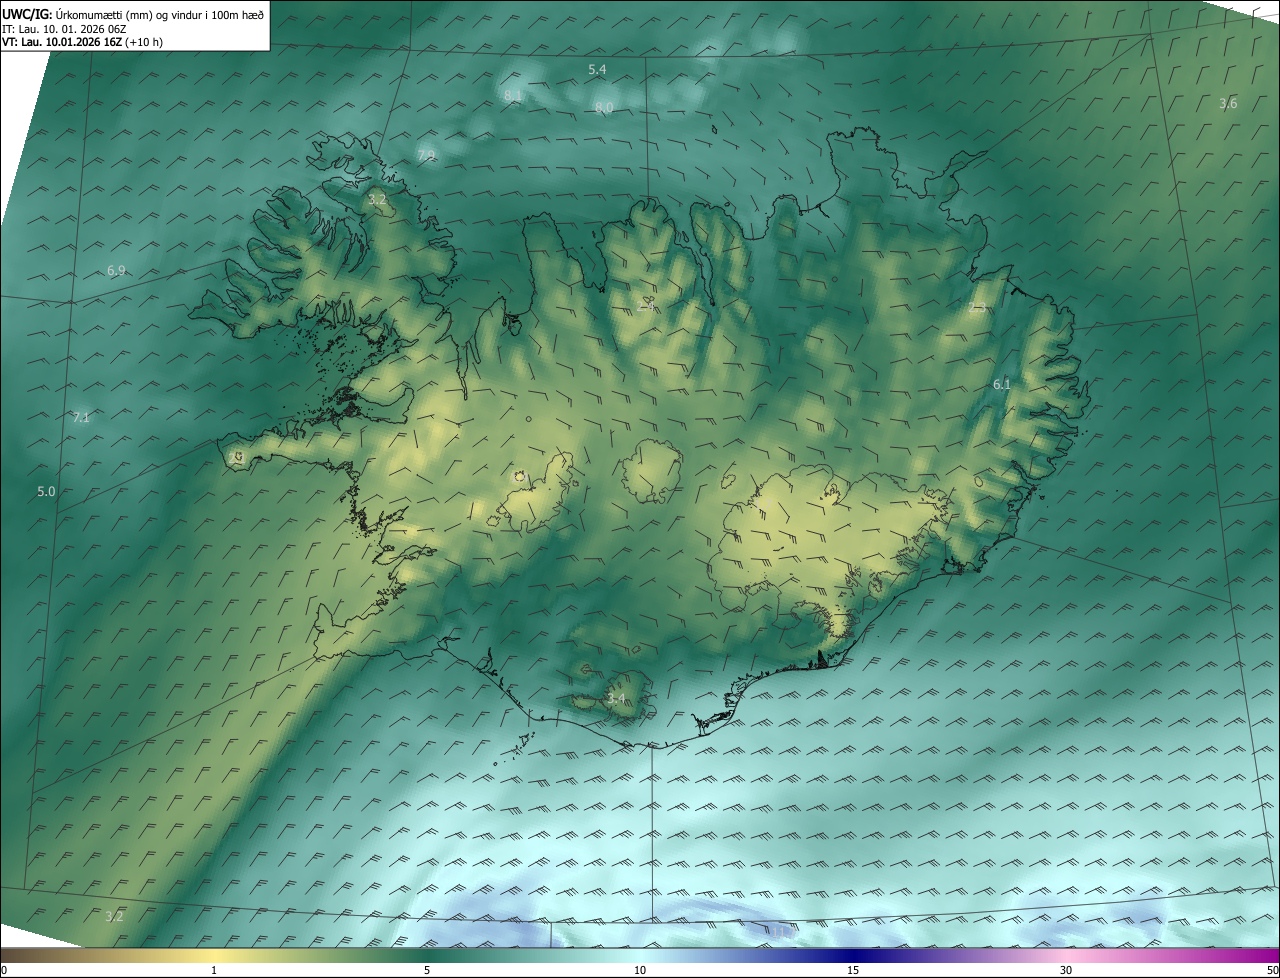Viewport: 1280px width, 978px height.
Task: Select the 5.4 value label north of Iceland
Action: 597,70
